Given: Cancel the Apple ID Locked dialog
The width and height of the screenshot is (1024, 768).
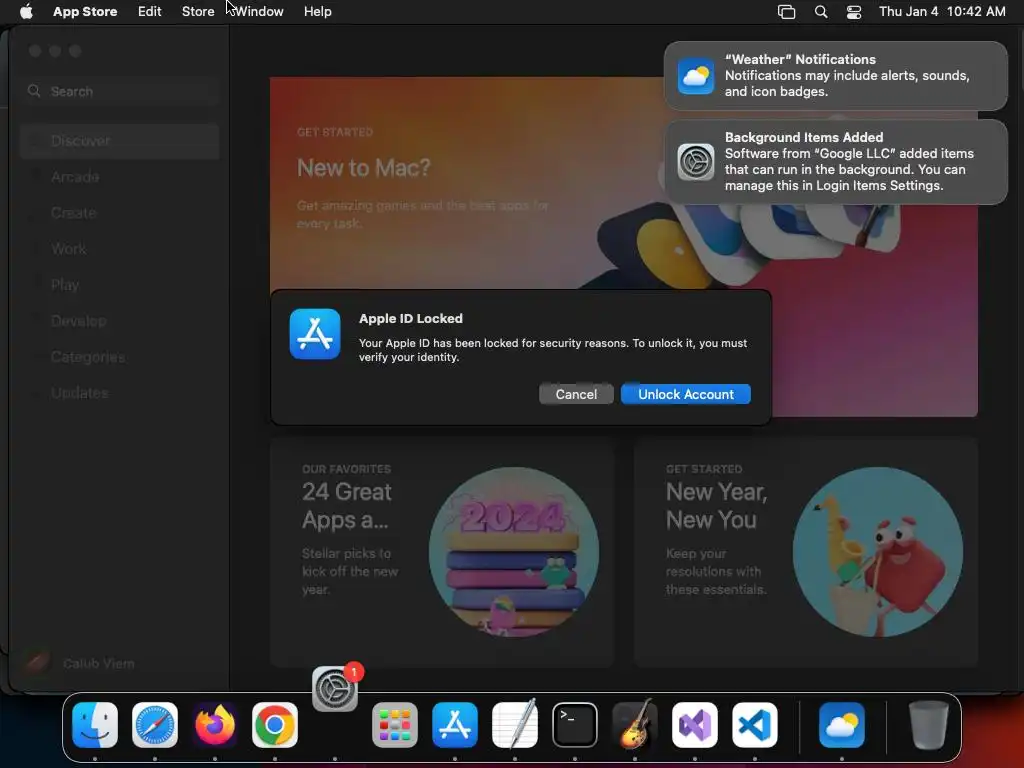Looking at the screenshot, I should [x=576, y=394].
